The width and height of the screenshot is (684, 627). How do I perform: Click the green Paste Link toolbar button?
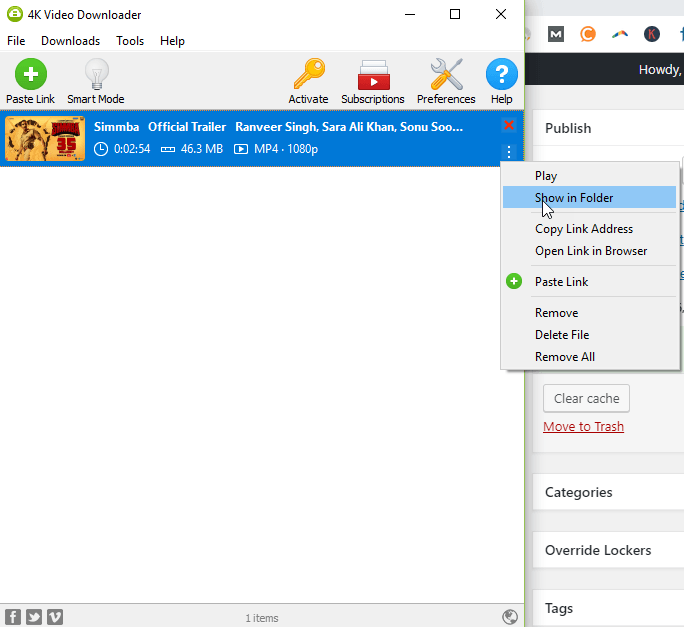(x=31, y=81)
